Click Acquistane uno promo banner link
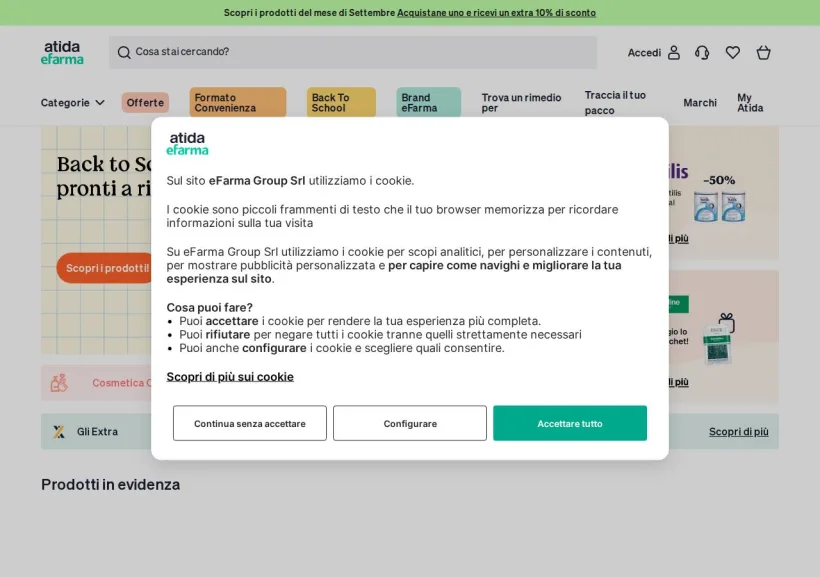Image resolution: width=820 pixels, height=577 pixels. click(x=496, y=13)
